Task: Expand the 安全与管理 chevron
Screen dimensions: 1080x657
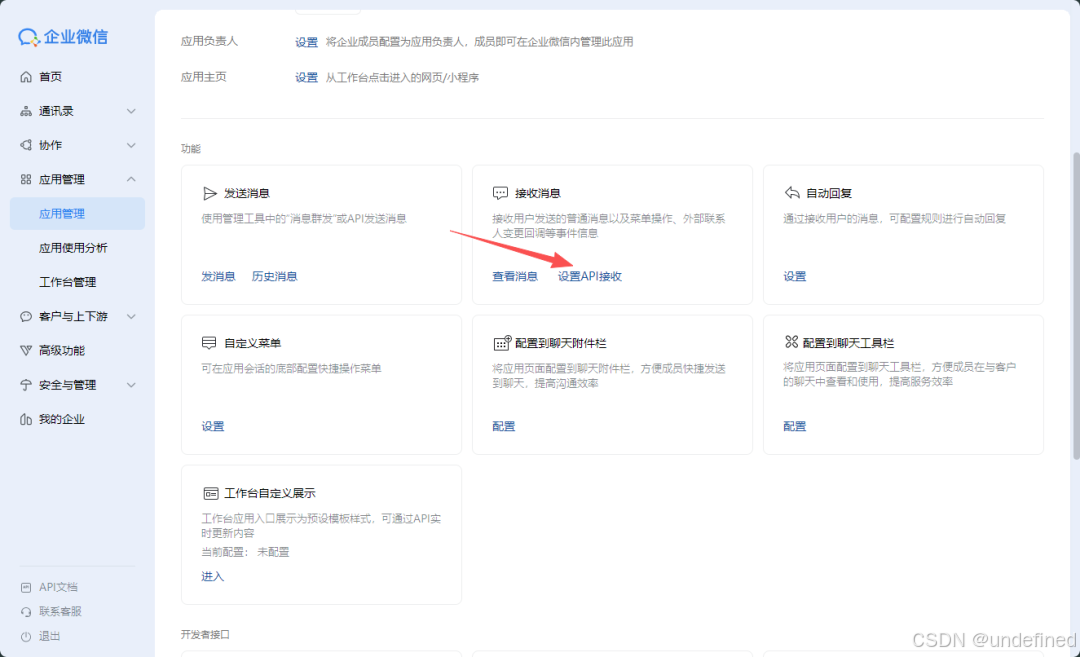Action: click(131, 385)
